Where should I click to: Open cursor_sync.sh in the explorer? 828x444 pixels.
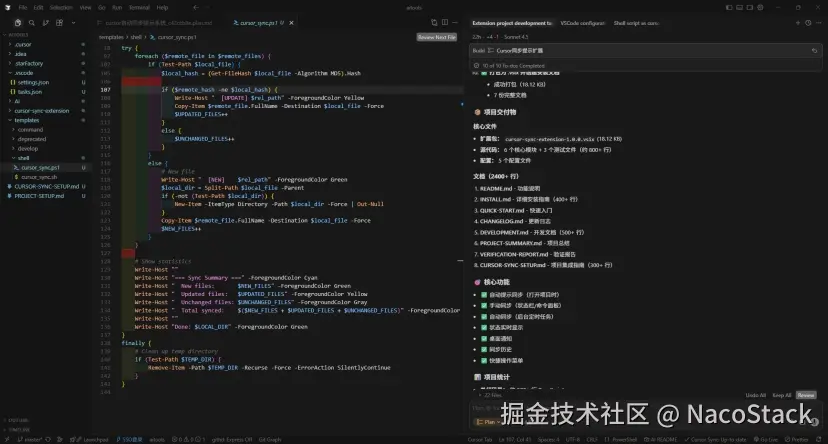pyautogui.click(x=39, y=177)
